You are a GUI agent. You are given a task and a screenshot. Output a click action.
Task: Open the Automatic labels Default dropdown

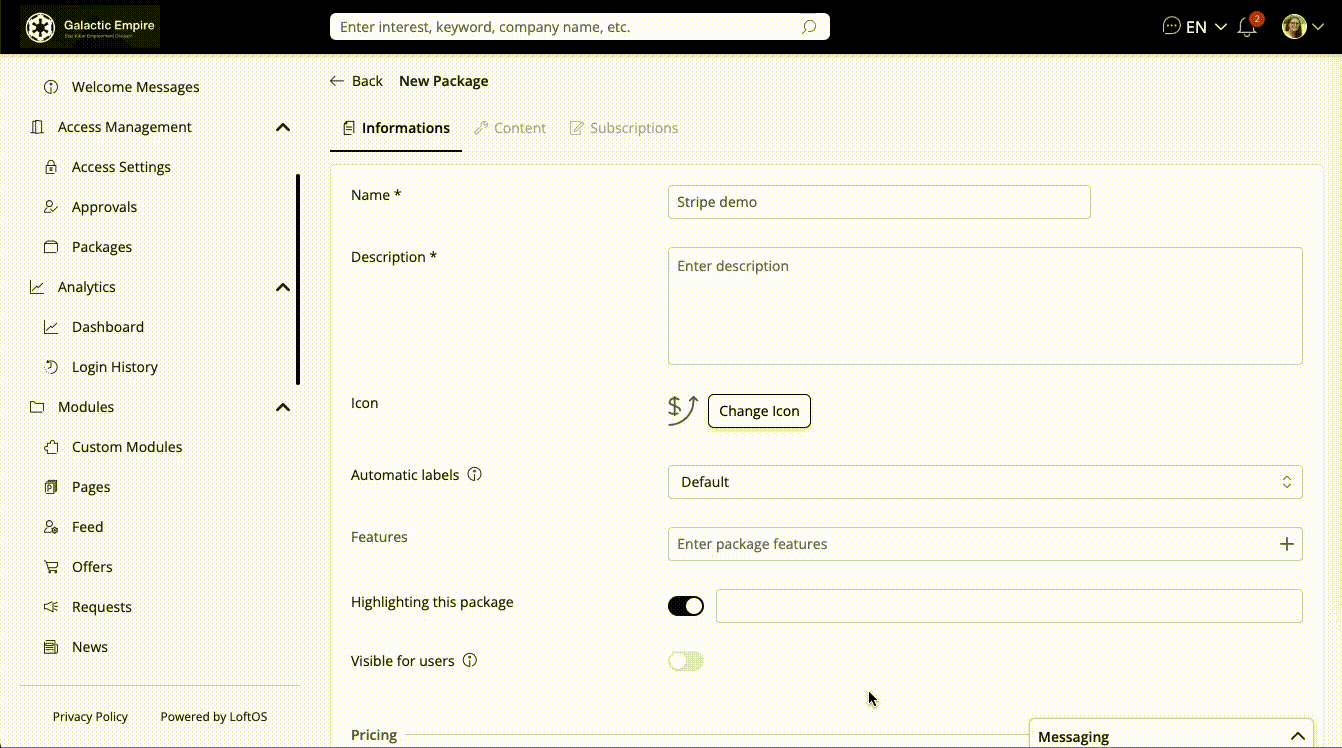click(984, 482)
